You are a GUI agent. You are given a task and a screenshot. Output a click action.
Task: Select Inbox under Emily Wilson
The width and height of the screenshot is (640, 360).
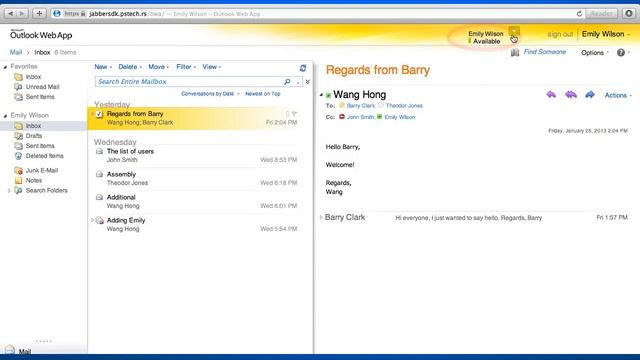tap(33, 126)
